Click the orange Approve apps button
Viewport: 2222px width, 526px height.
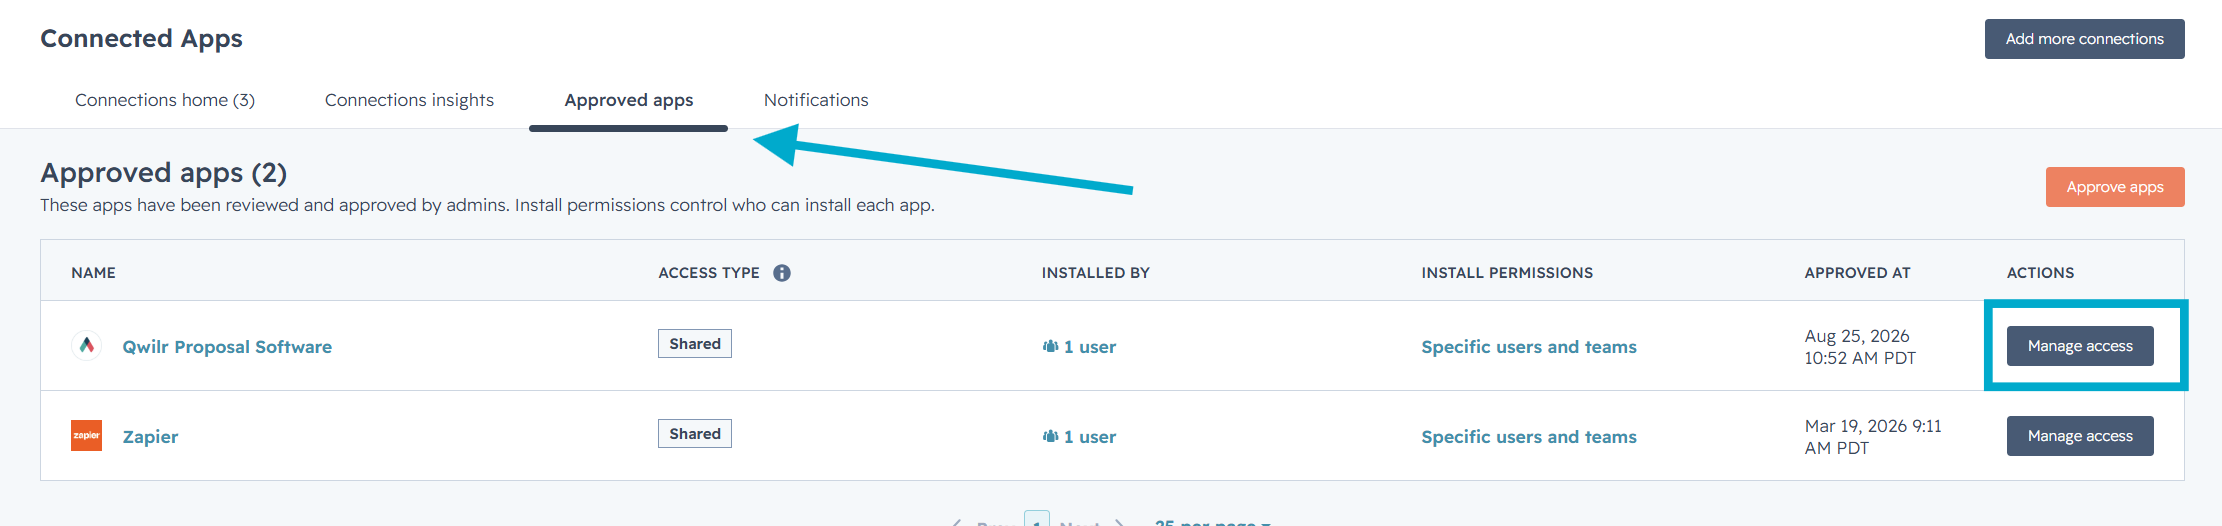(x=2115, y=187)
